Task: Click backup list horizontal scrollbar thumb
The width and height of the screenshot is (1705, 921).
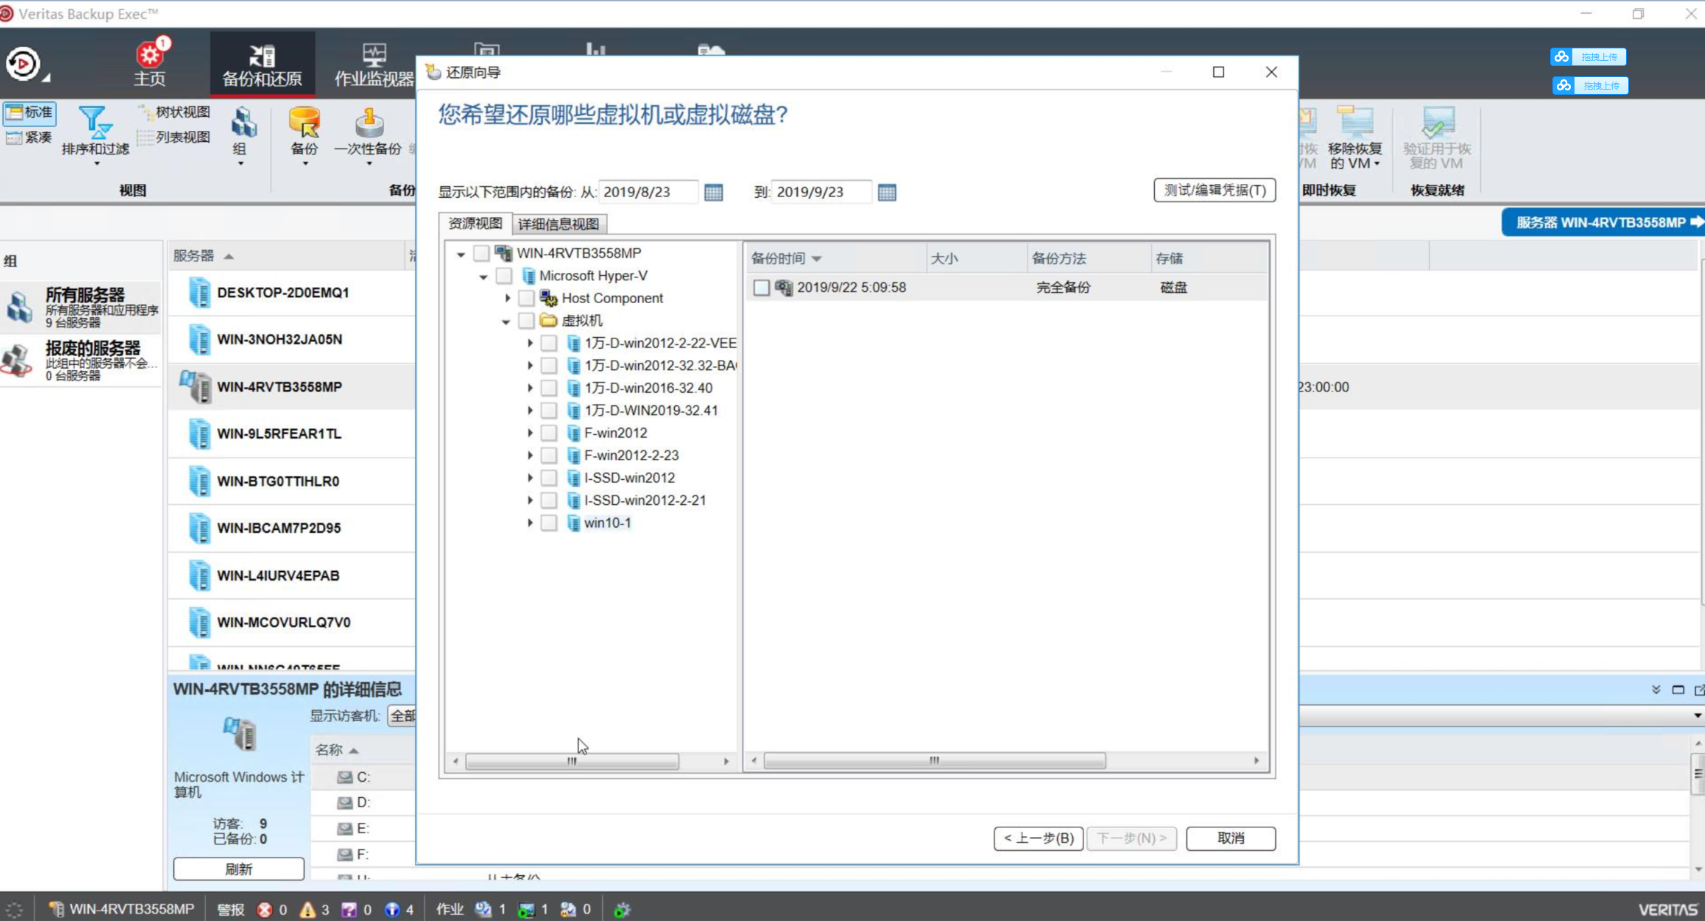Action: point(934,761)
